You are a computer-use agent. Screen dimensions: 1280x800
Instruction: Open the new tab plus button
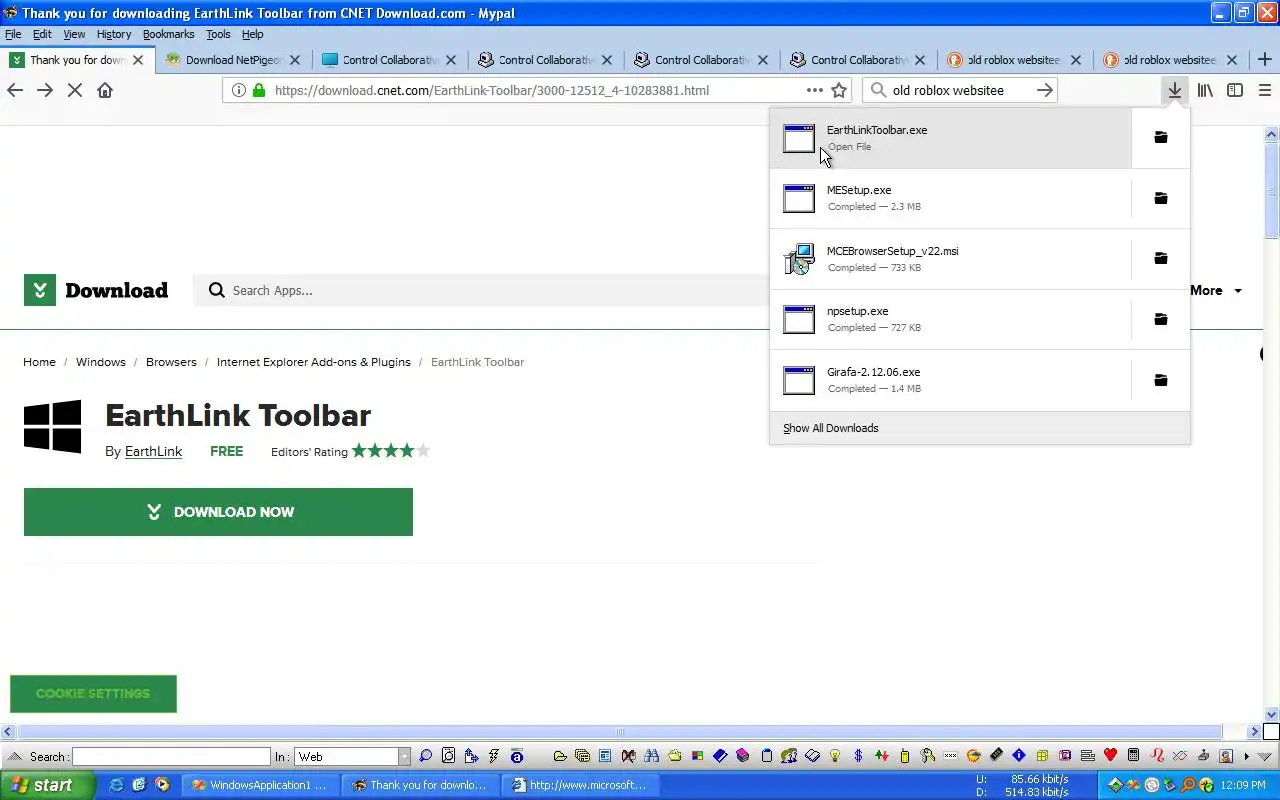(1264, 60)
